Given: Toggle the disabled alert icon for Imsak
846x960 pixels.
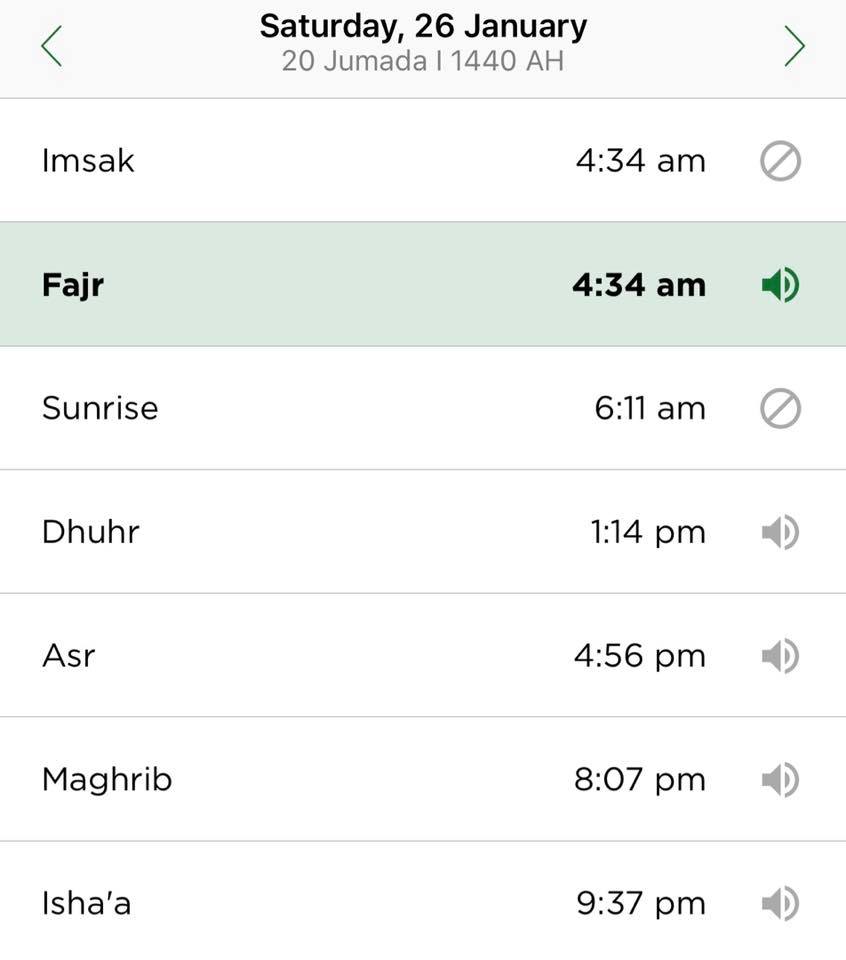Looking at the screenshot, I should click(x=780, y=161).
